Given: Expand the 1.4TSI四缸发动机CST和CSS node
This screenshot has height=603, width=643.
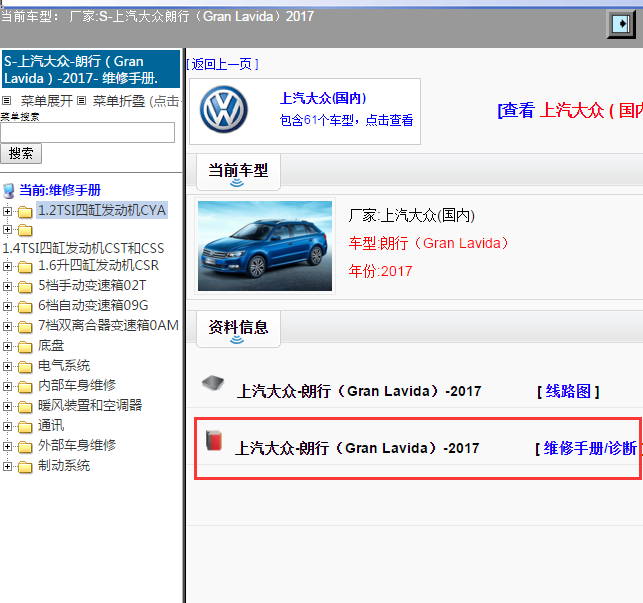Looking at the screenshot, I should pos(7,229).
